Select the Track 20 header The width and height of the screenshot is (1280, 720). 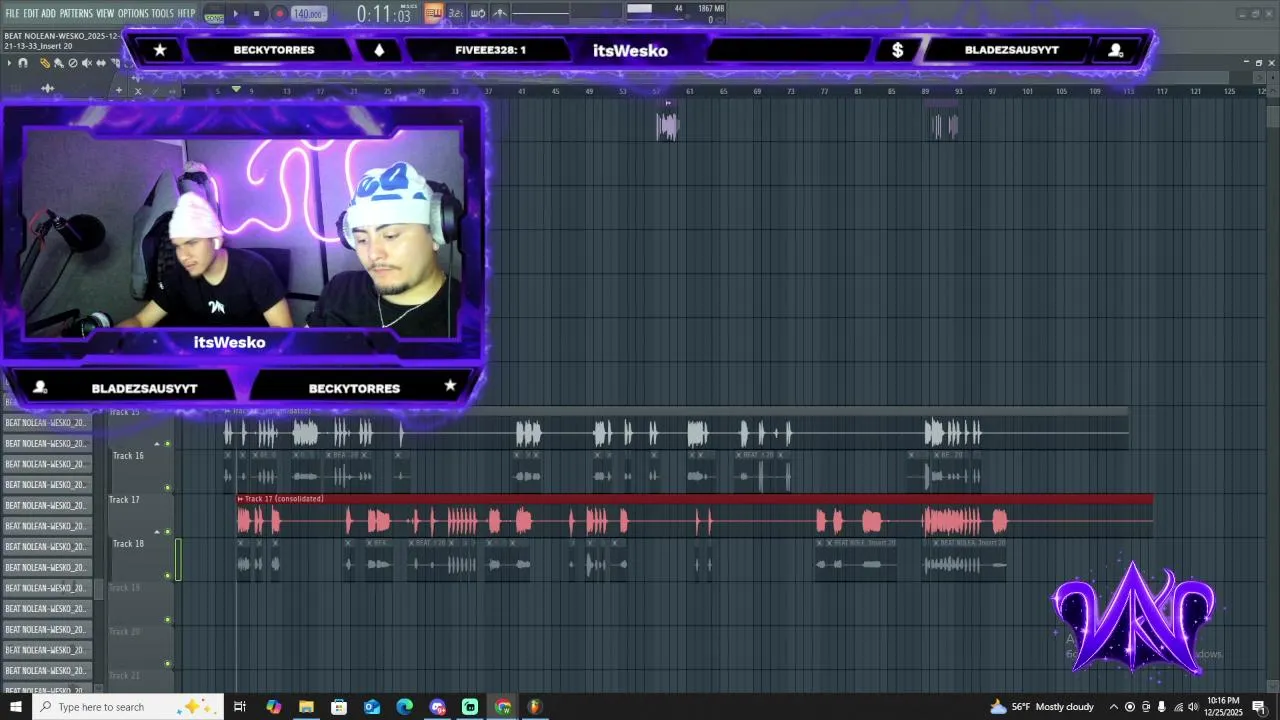point(141,646)
